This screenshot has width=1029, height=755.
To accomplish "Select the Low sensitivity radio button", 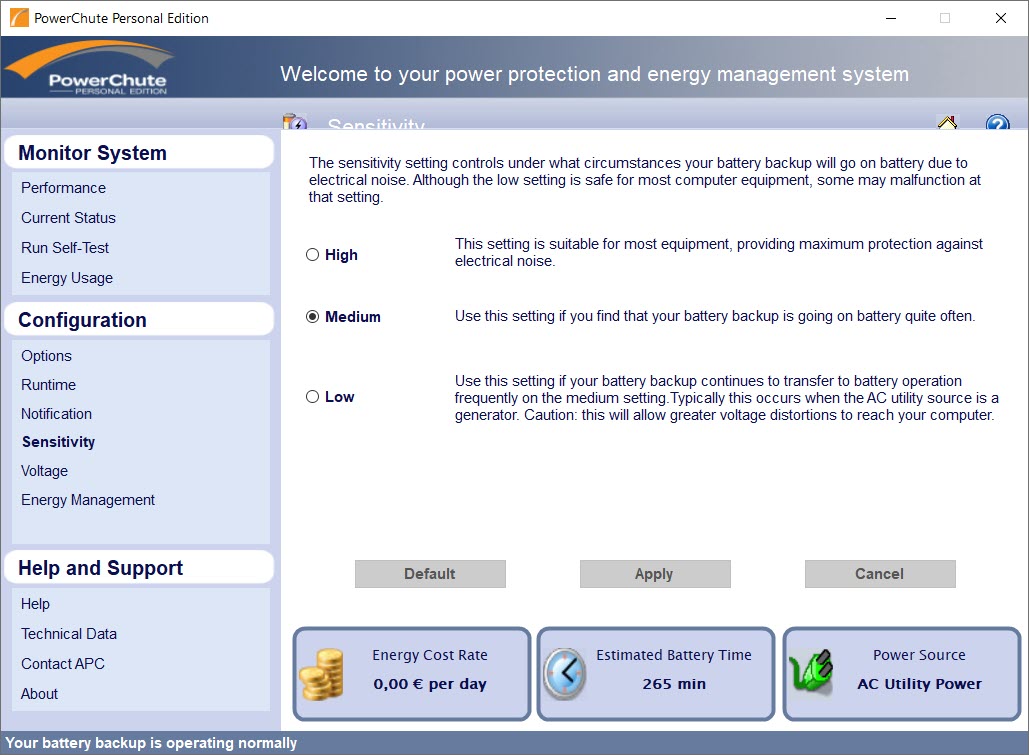I will coord(312,397).
